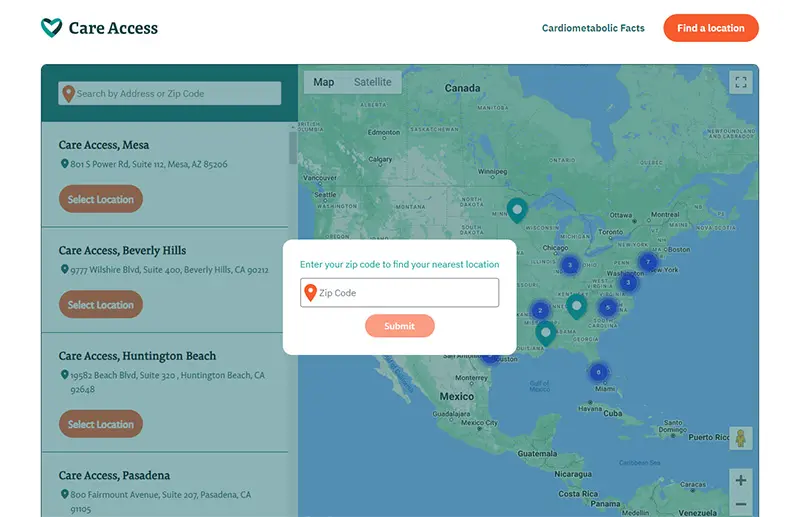This screenshot has height=517, width=800.
Task: Click the teal pin in Minnesota
Action: pos(517,210)
